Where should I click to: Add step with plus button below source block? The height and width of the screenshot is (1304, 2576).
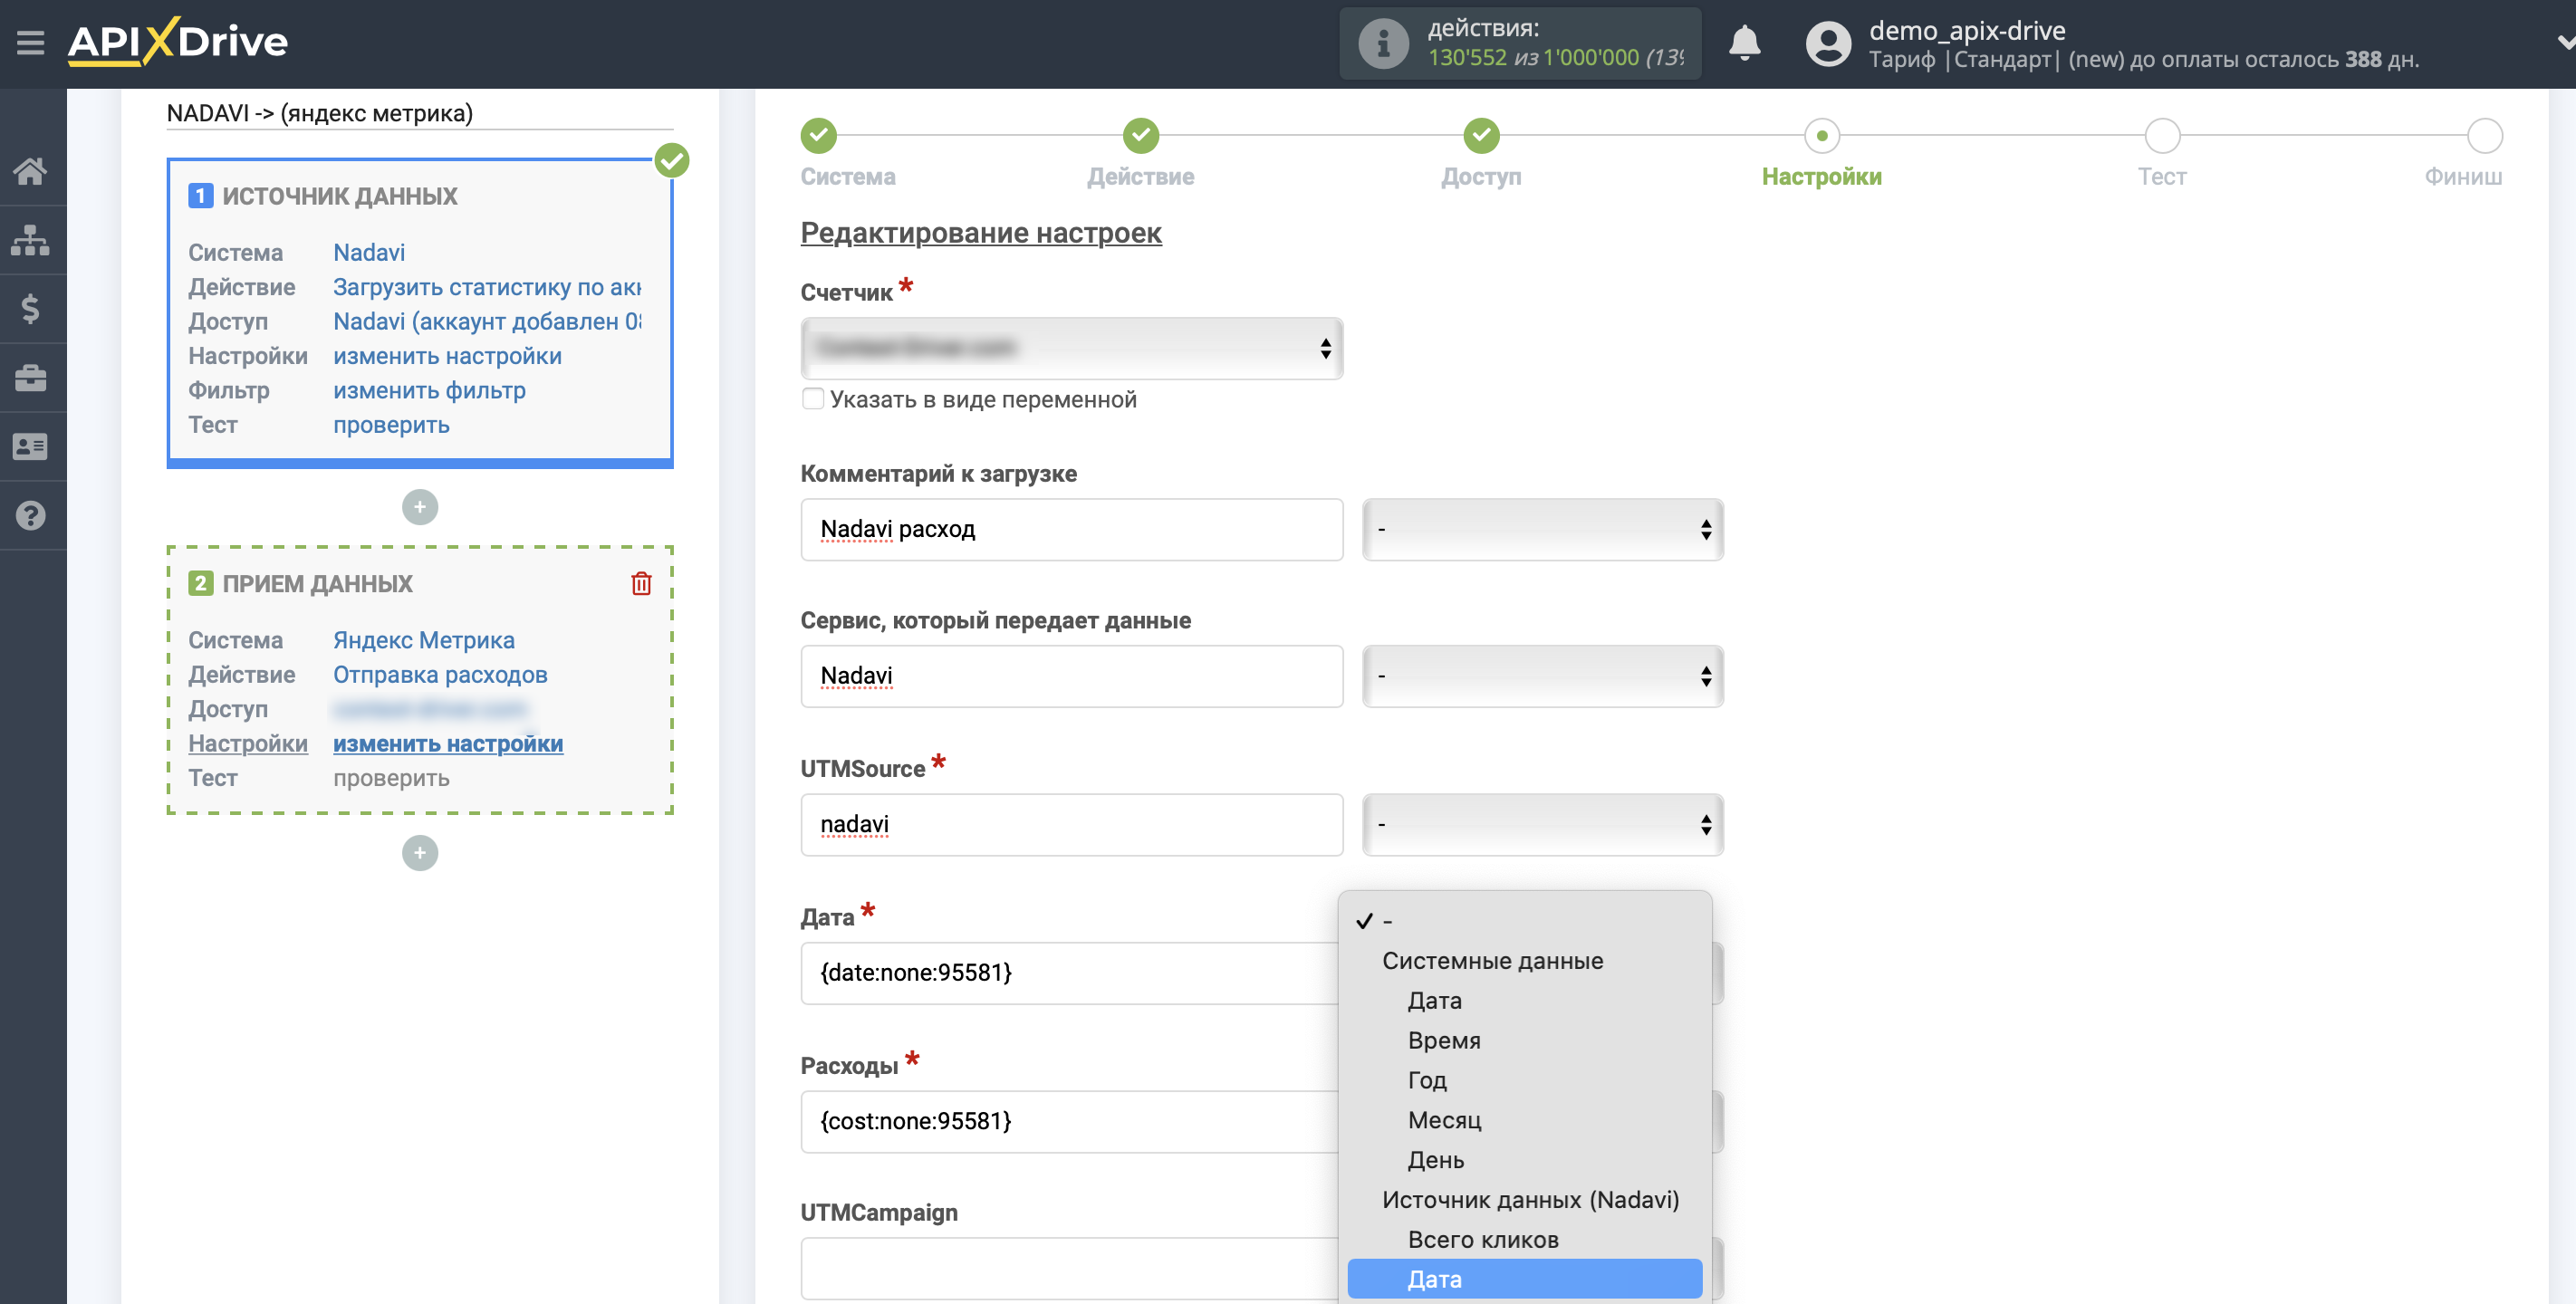pos(419,507)
